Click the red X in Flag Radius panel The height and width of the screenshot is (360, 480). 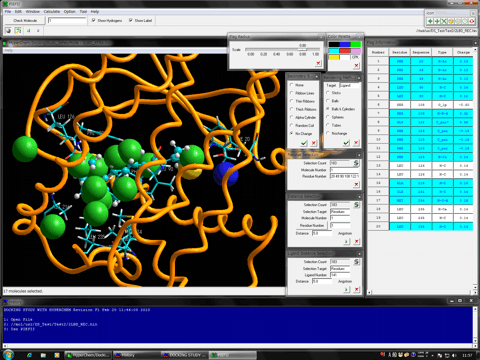pos(318,63)
